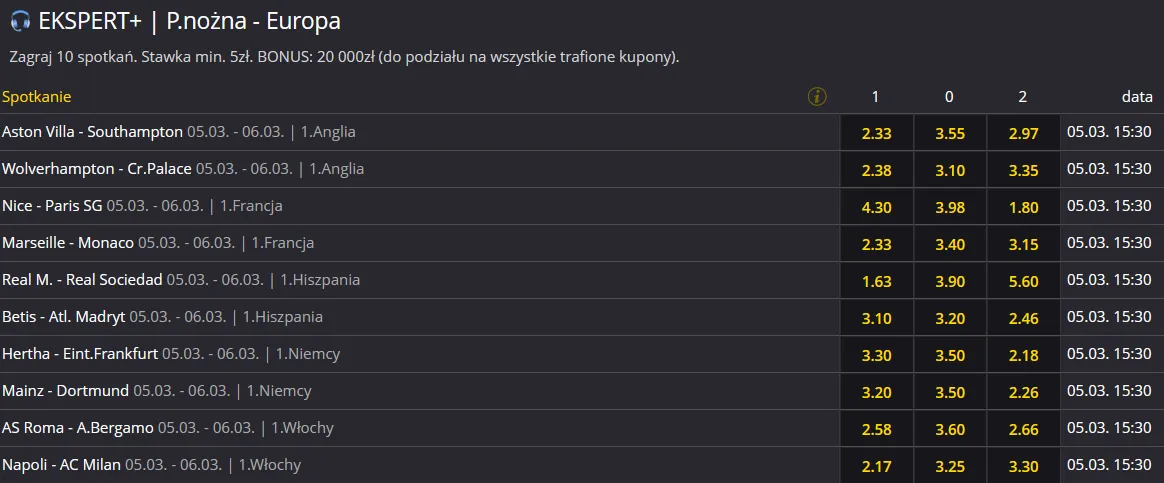
Task: Click the yellow info icon in header row
Action: coord(817,96)
